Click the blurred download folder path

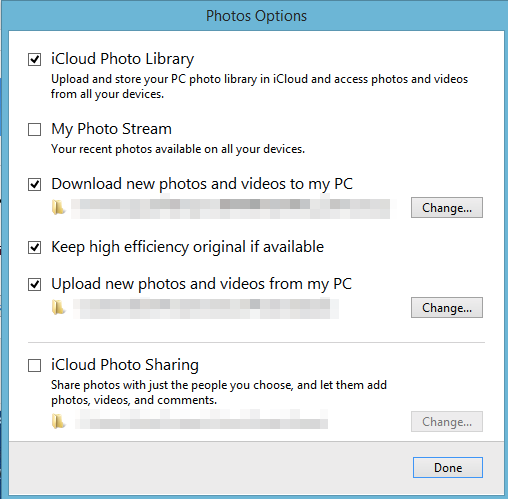(231, 209)
